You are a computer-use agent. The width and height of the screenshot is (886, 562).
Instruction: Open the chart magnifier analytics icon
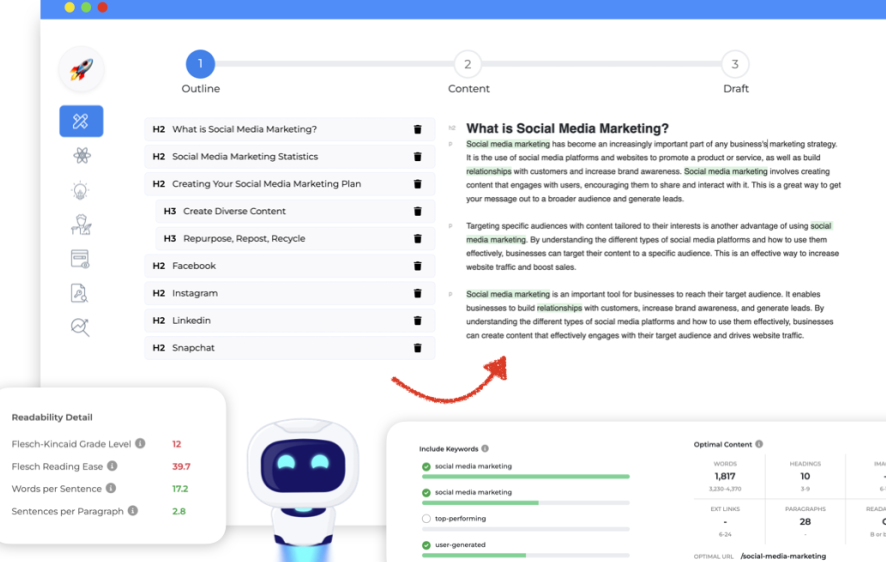pos(80,327)
